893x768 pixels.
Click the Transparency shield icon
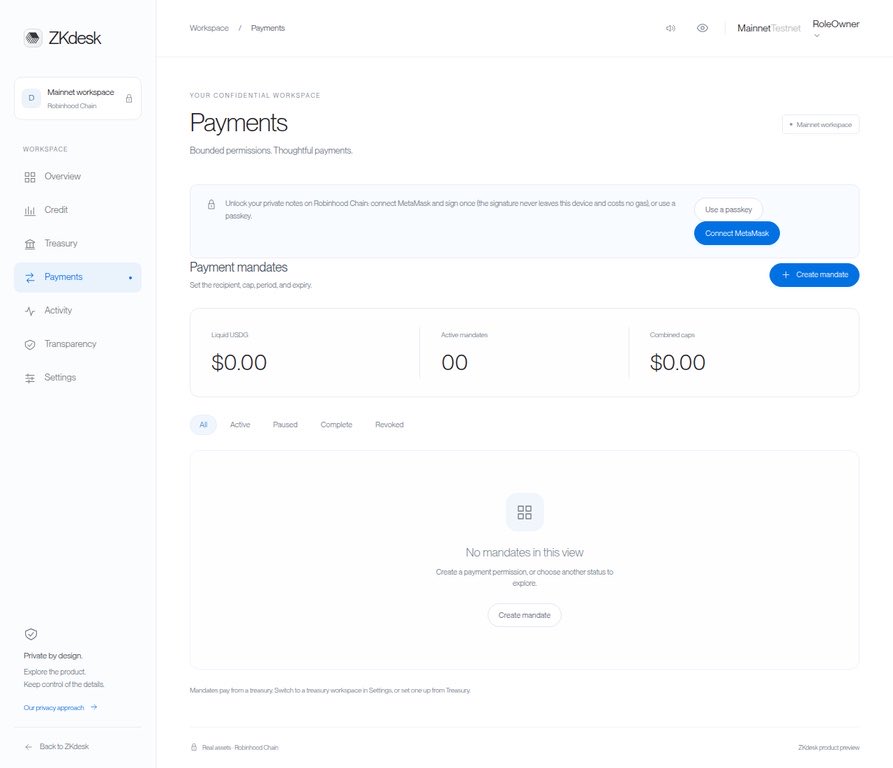pyautogui.click(x=30, y=344)
